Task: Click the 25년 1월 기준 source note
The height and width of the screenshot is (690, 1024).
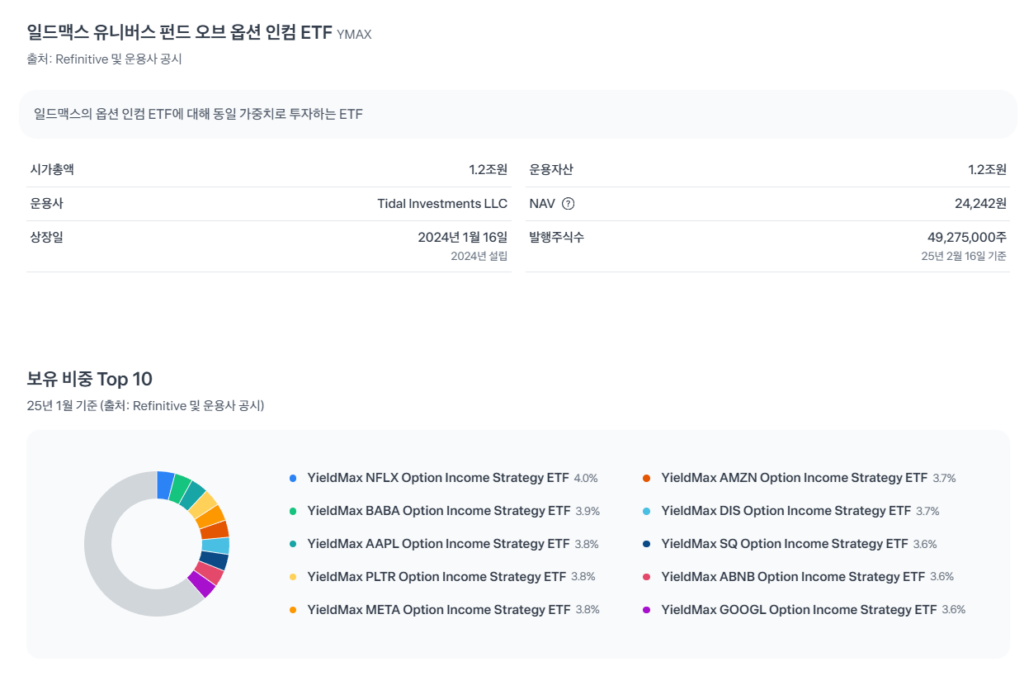Action: point(146,406)
